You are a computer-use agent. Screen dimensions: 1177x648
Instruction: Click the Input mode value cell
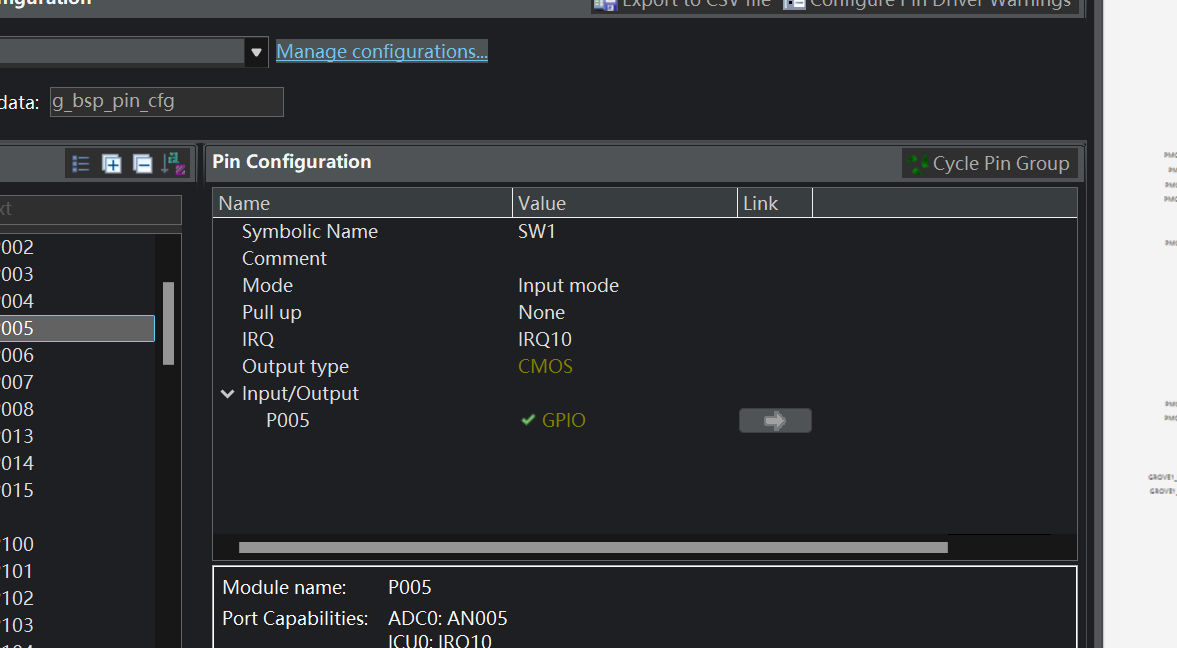pos(568,285)
